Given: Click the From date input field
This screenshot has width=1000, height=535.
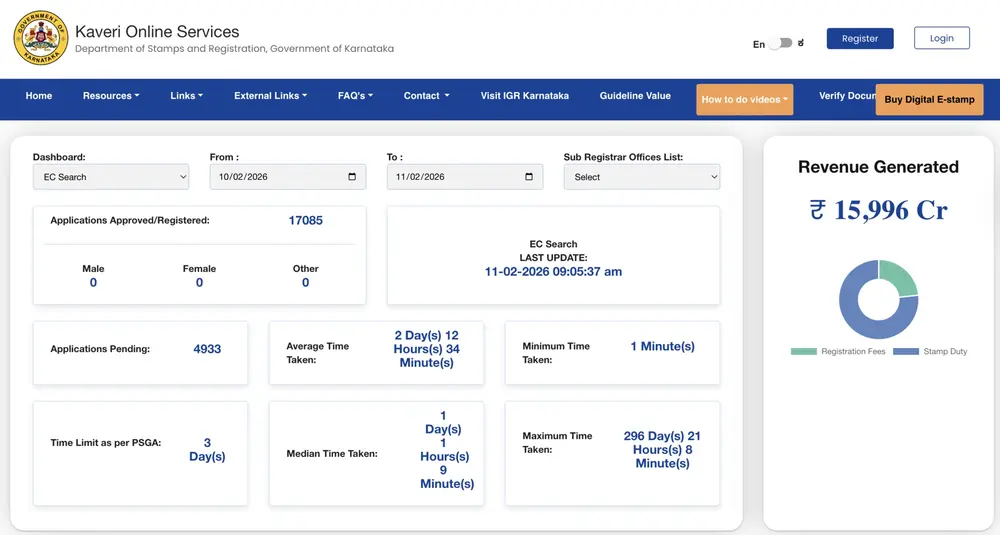Looking at the screenshot, I should (x=275, y=177).
